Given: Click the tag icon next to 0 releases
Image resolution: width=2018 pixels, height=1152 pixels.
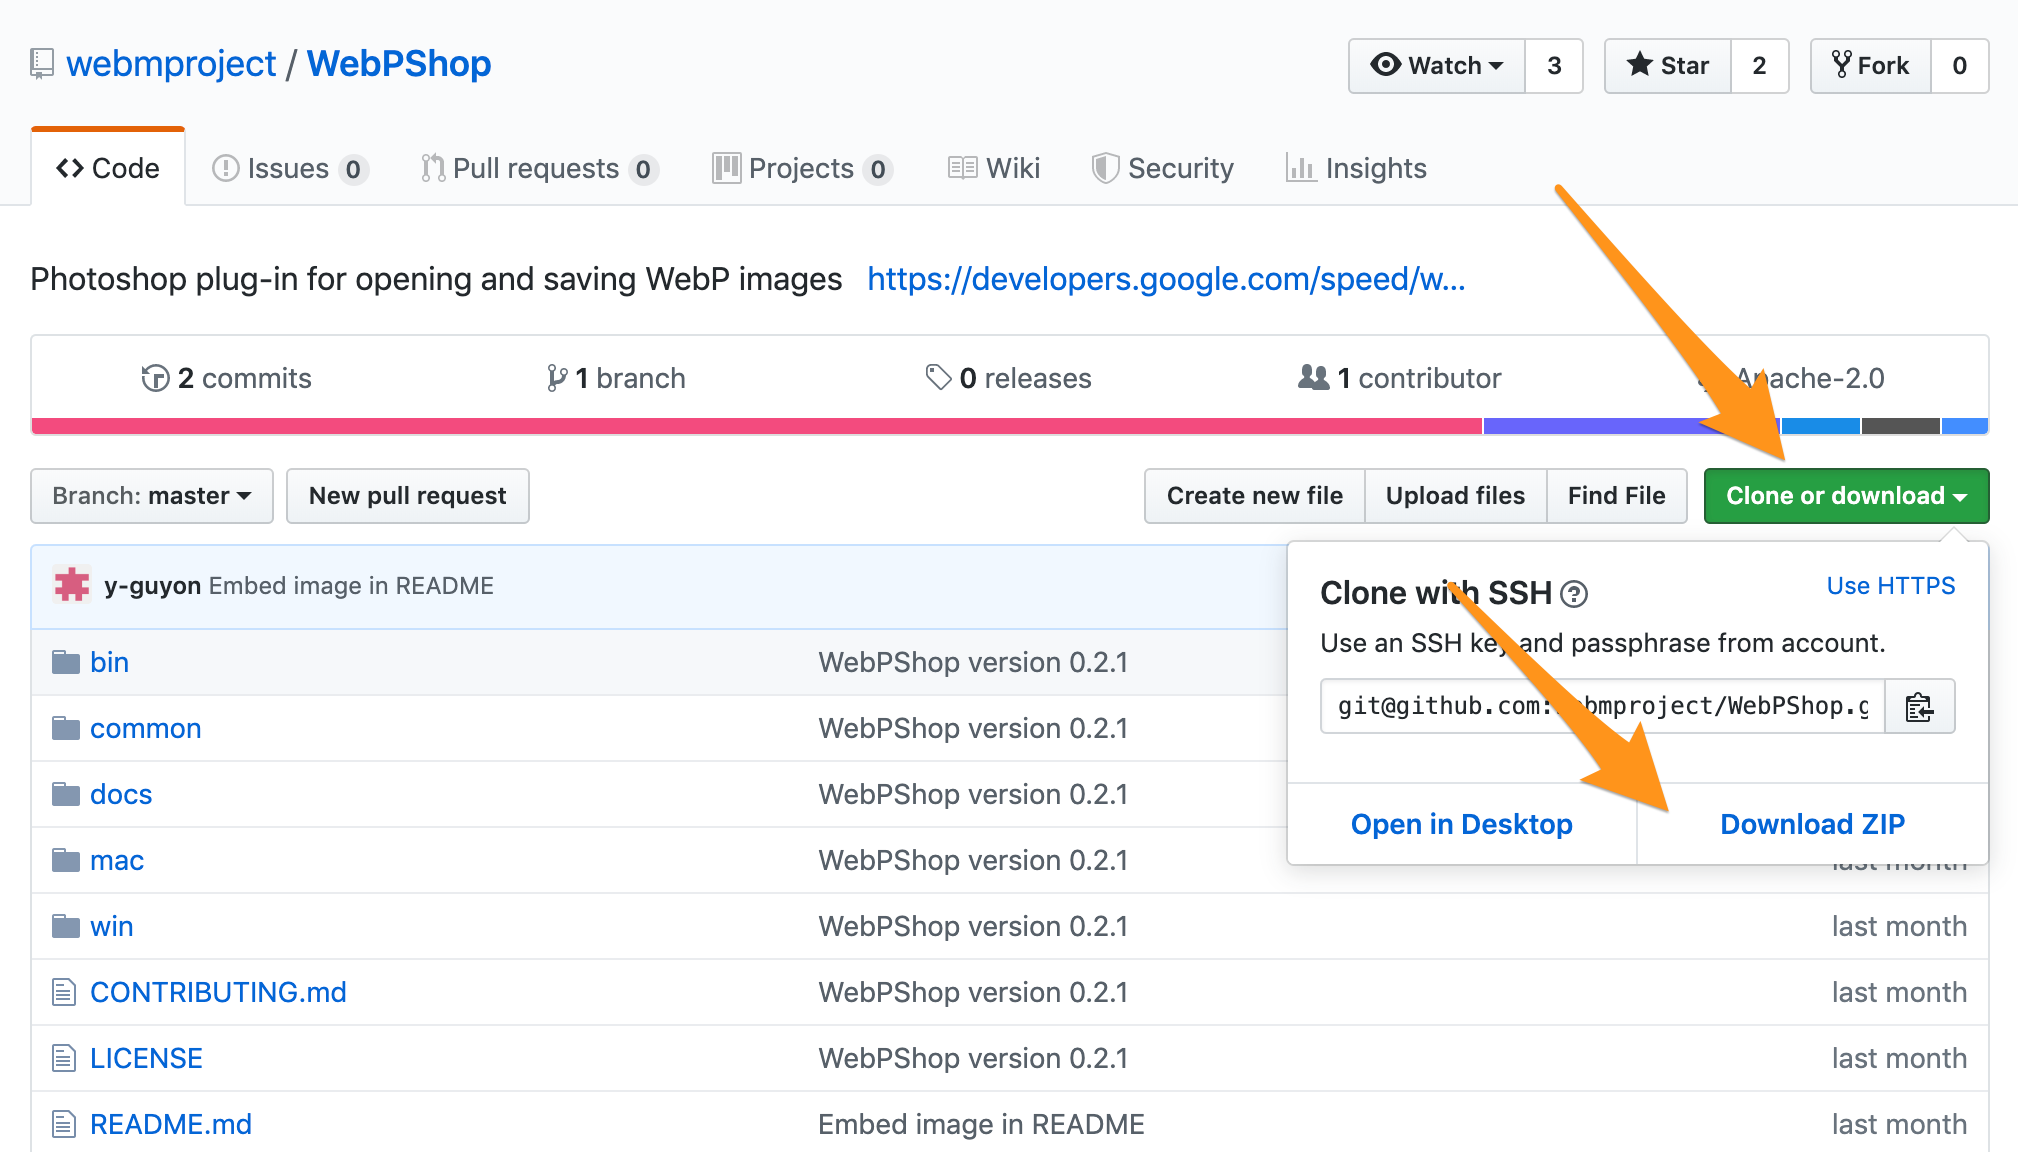Looking at the screenshot, I should point(938,377).
